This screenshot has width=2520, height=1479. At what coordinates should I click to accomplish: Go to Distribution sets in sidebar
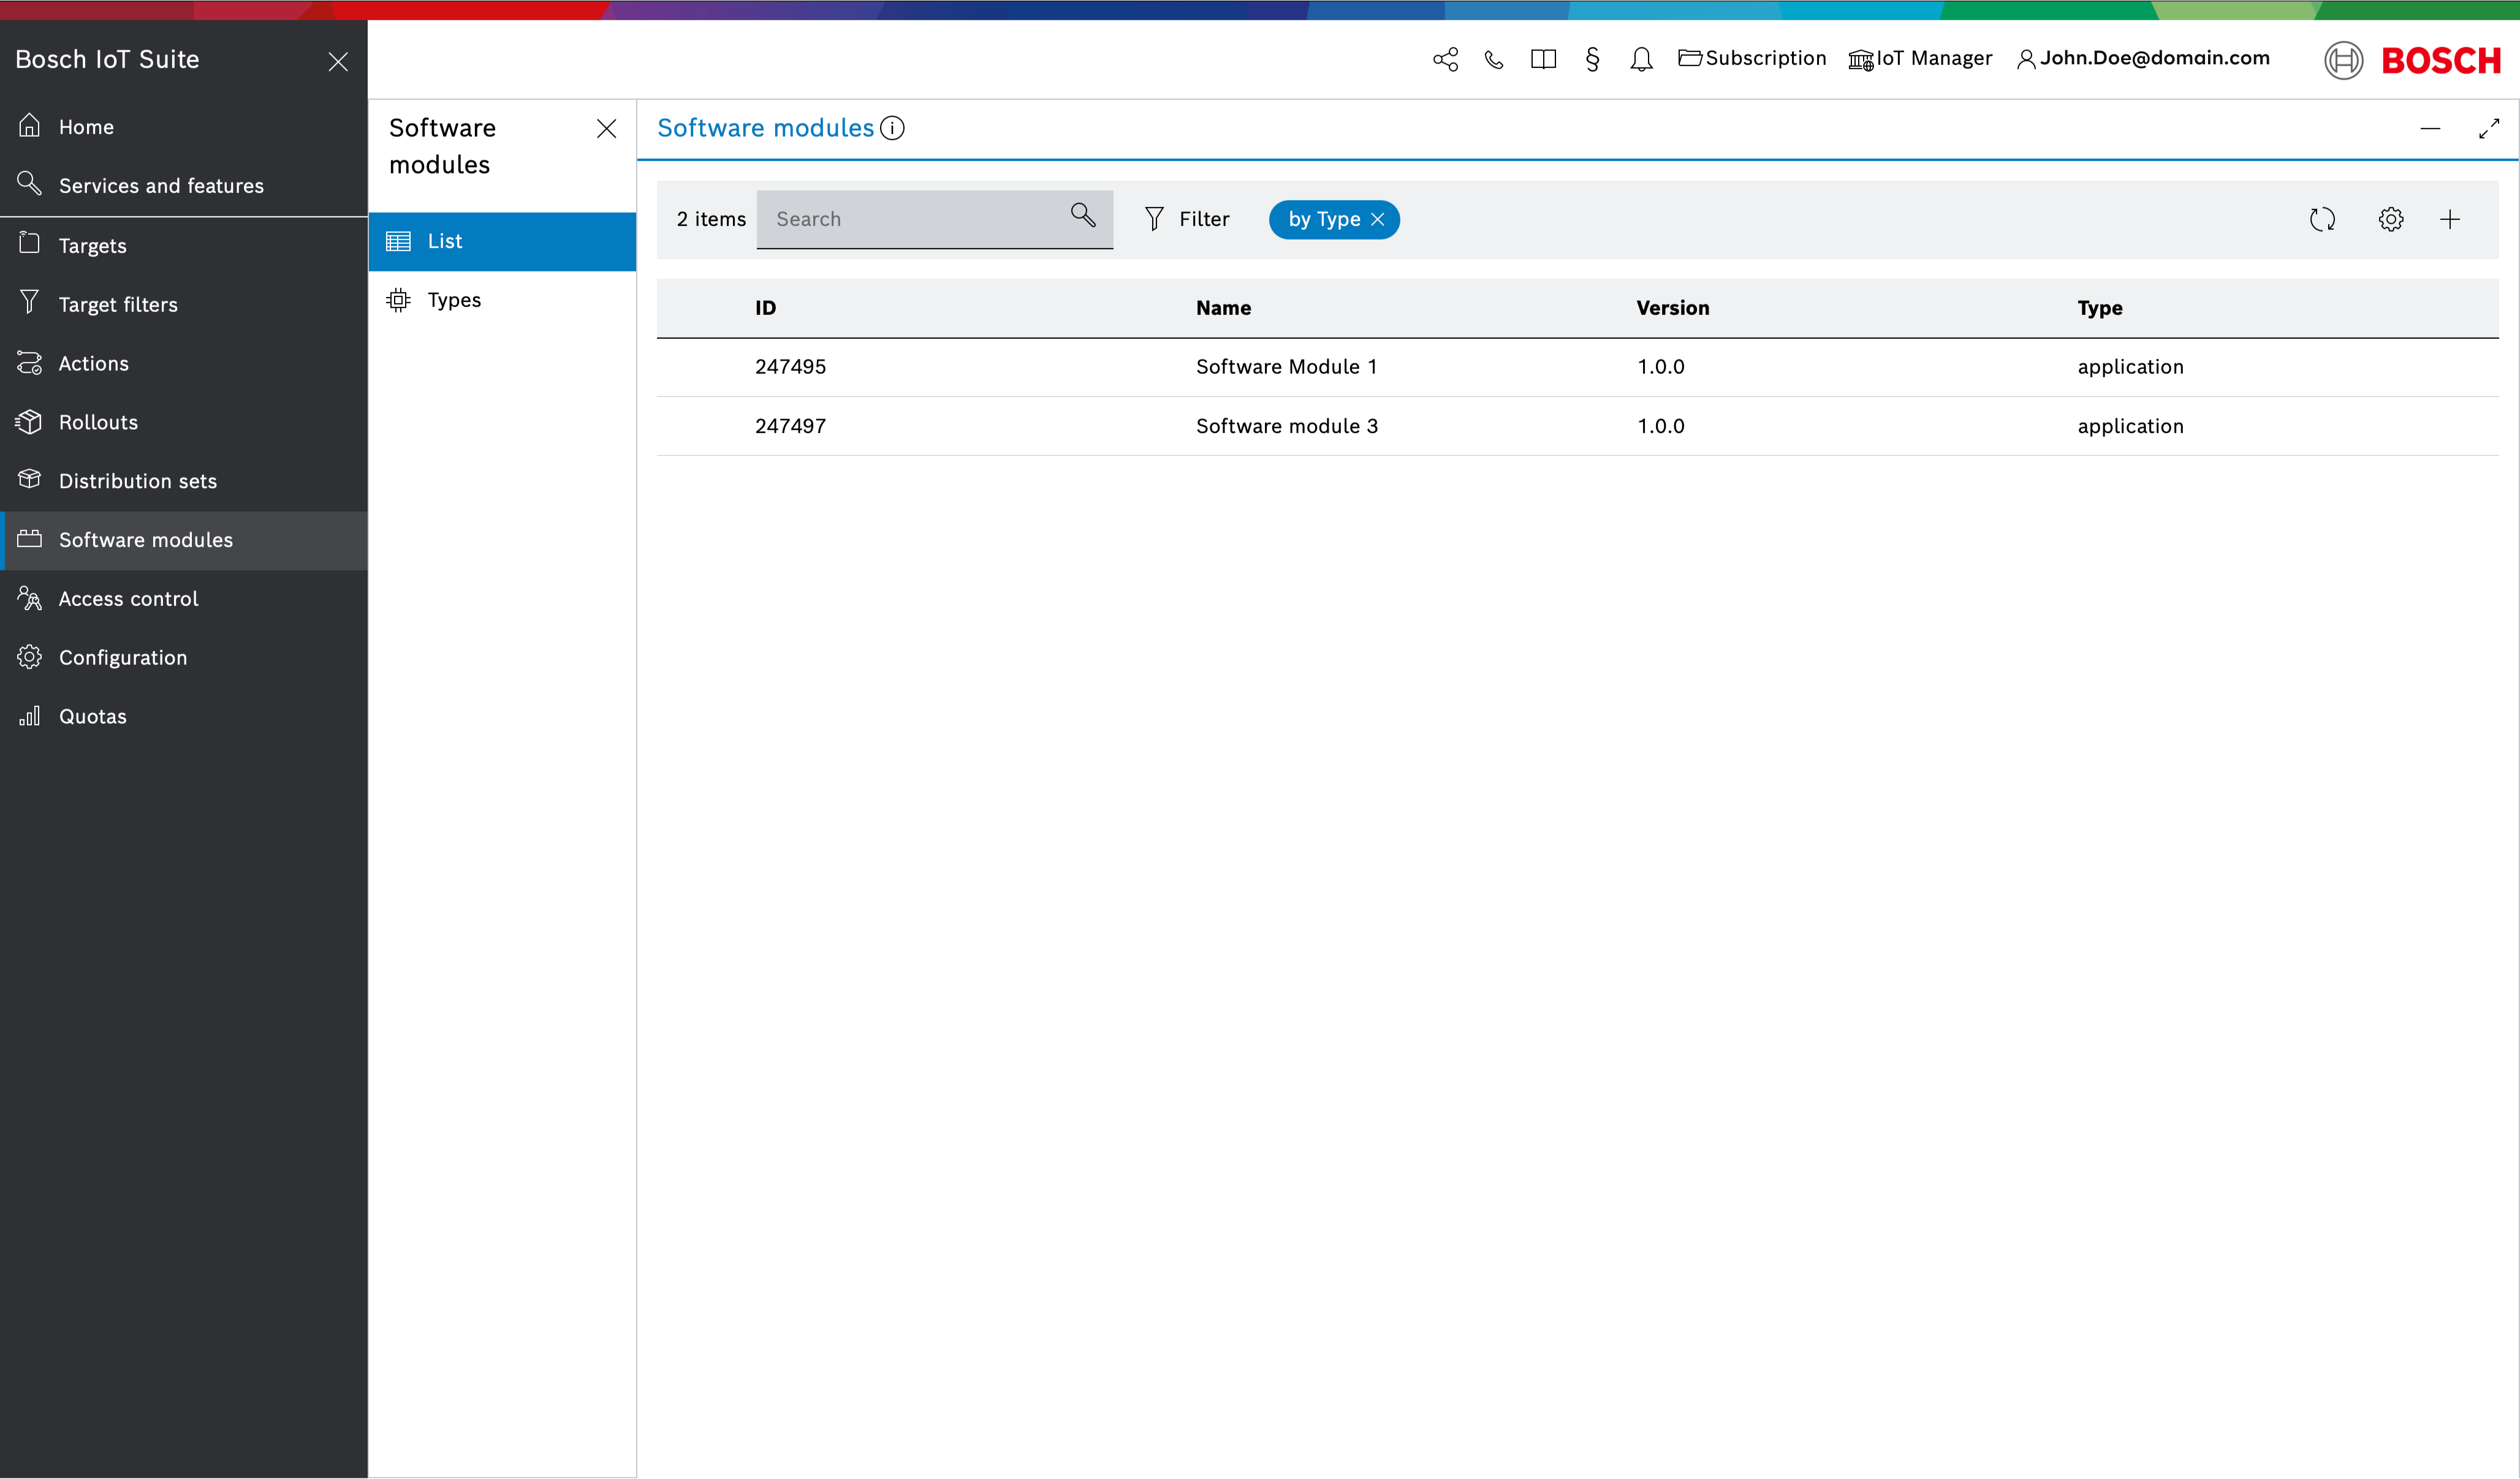pyautogui.click(x=137, y=481)
